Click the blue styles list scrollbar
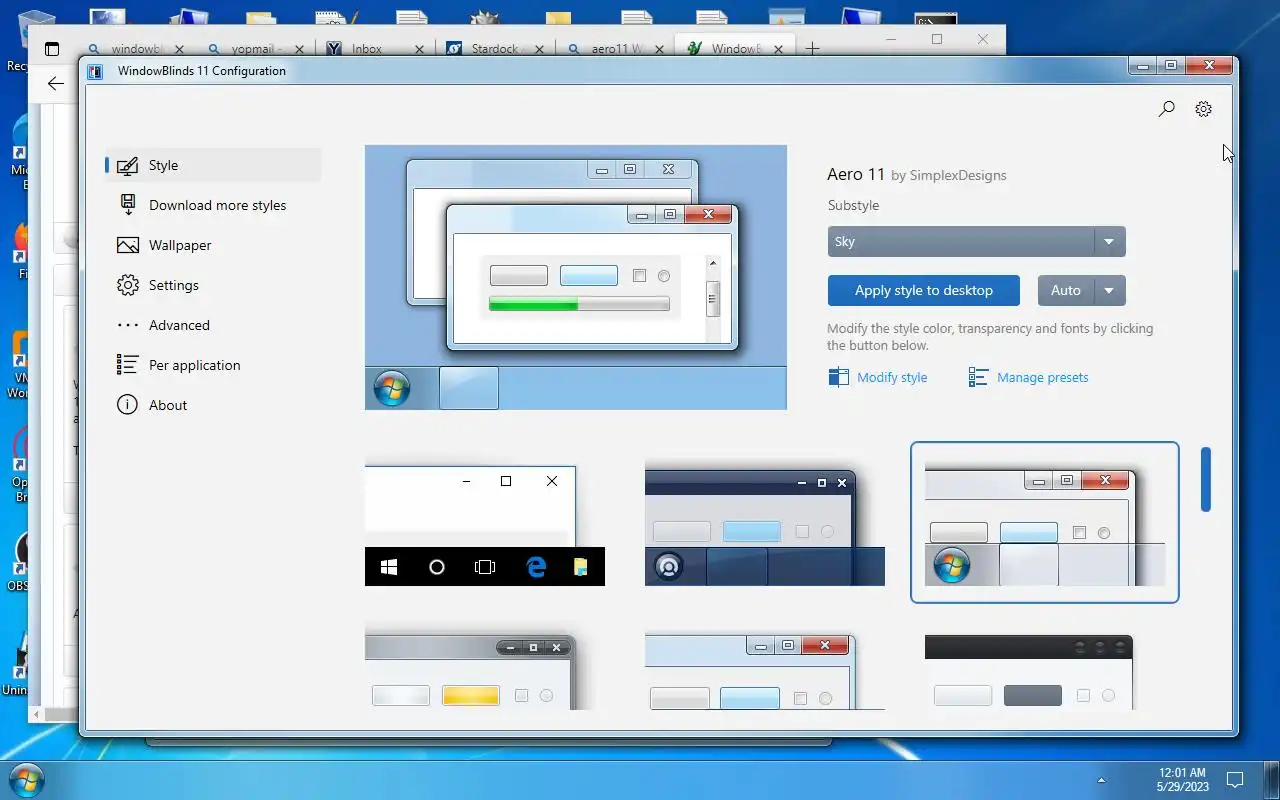 point(1206,479)
